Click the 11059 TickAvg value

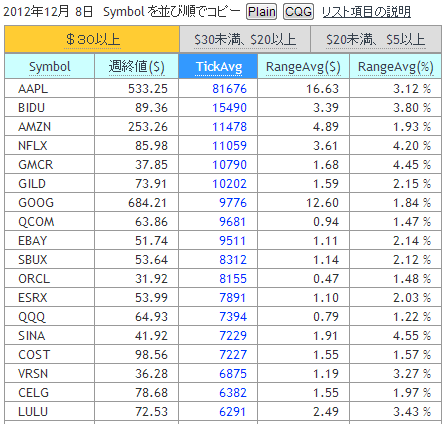[x=229, y=146]
